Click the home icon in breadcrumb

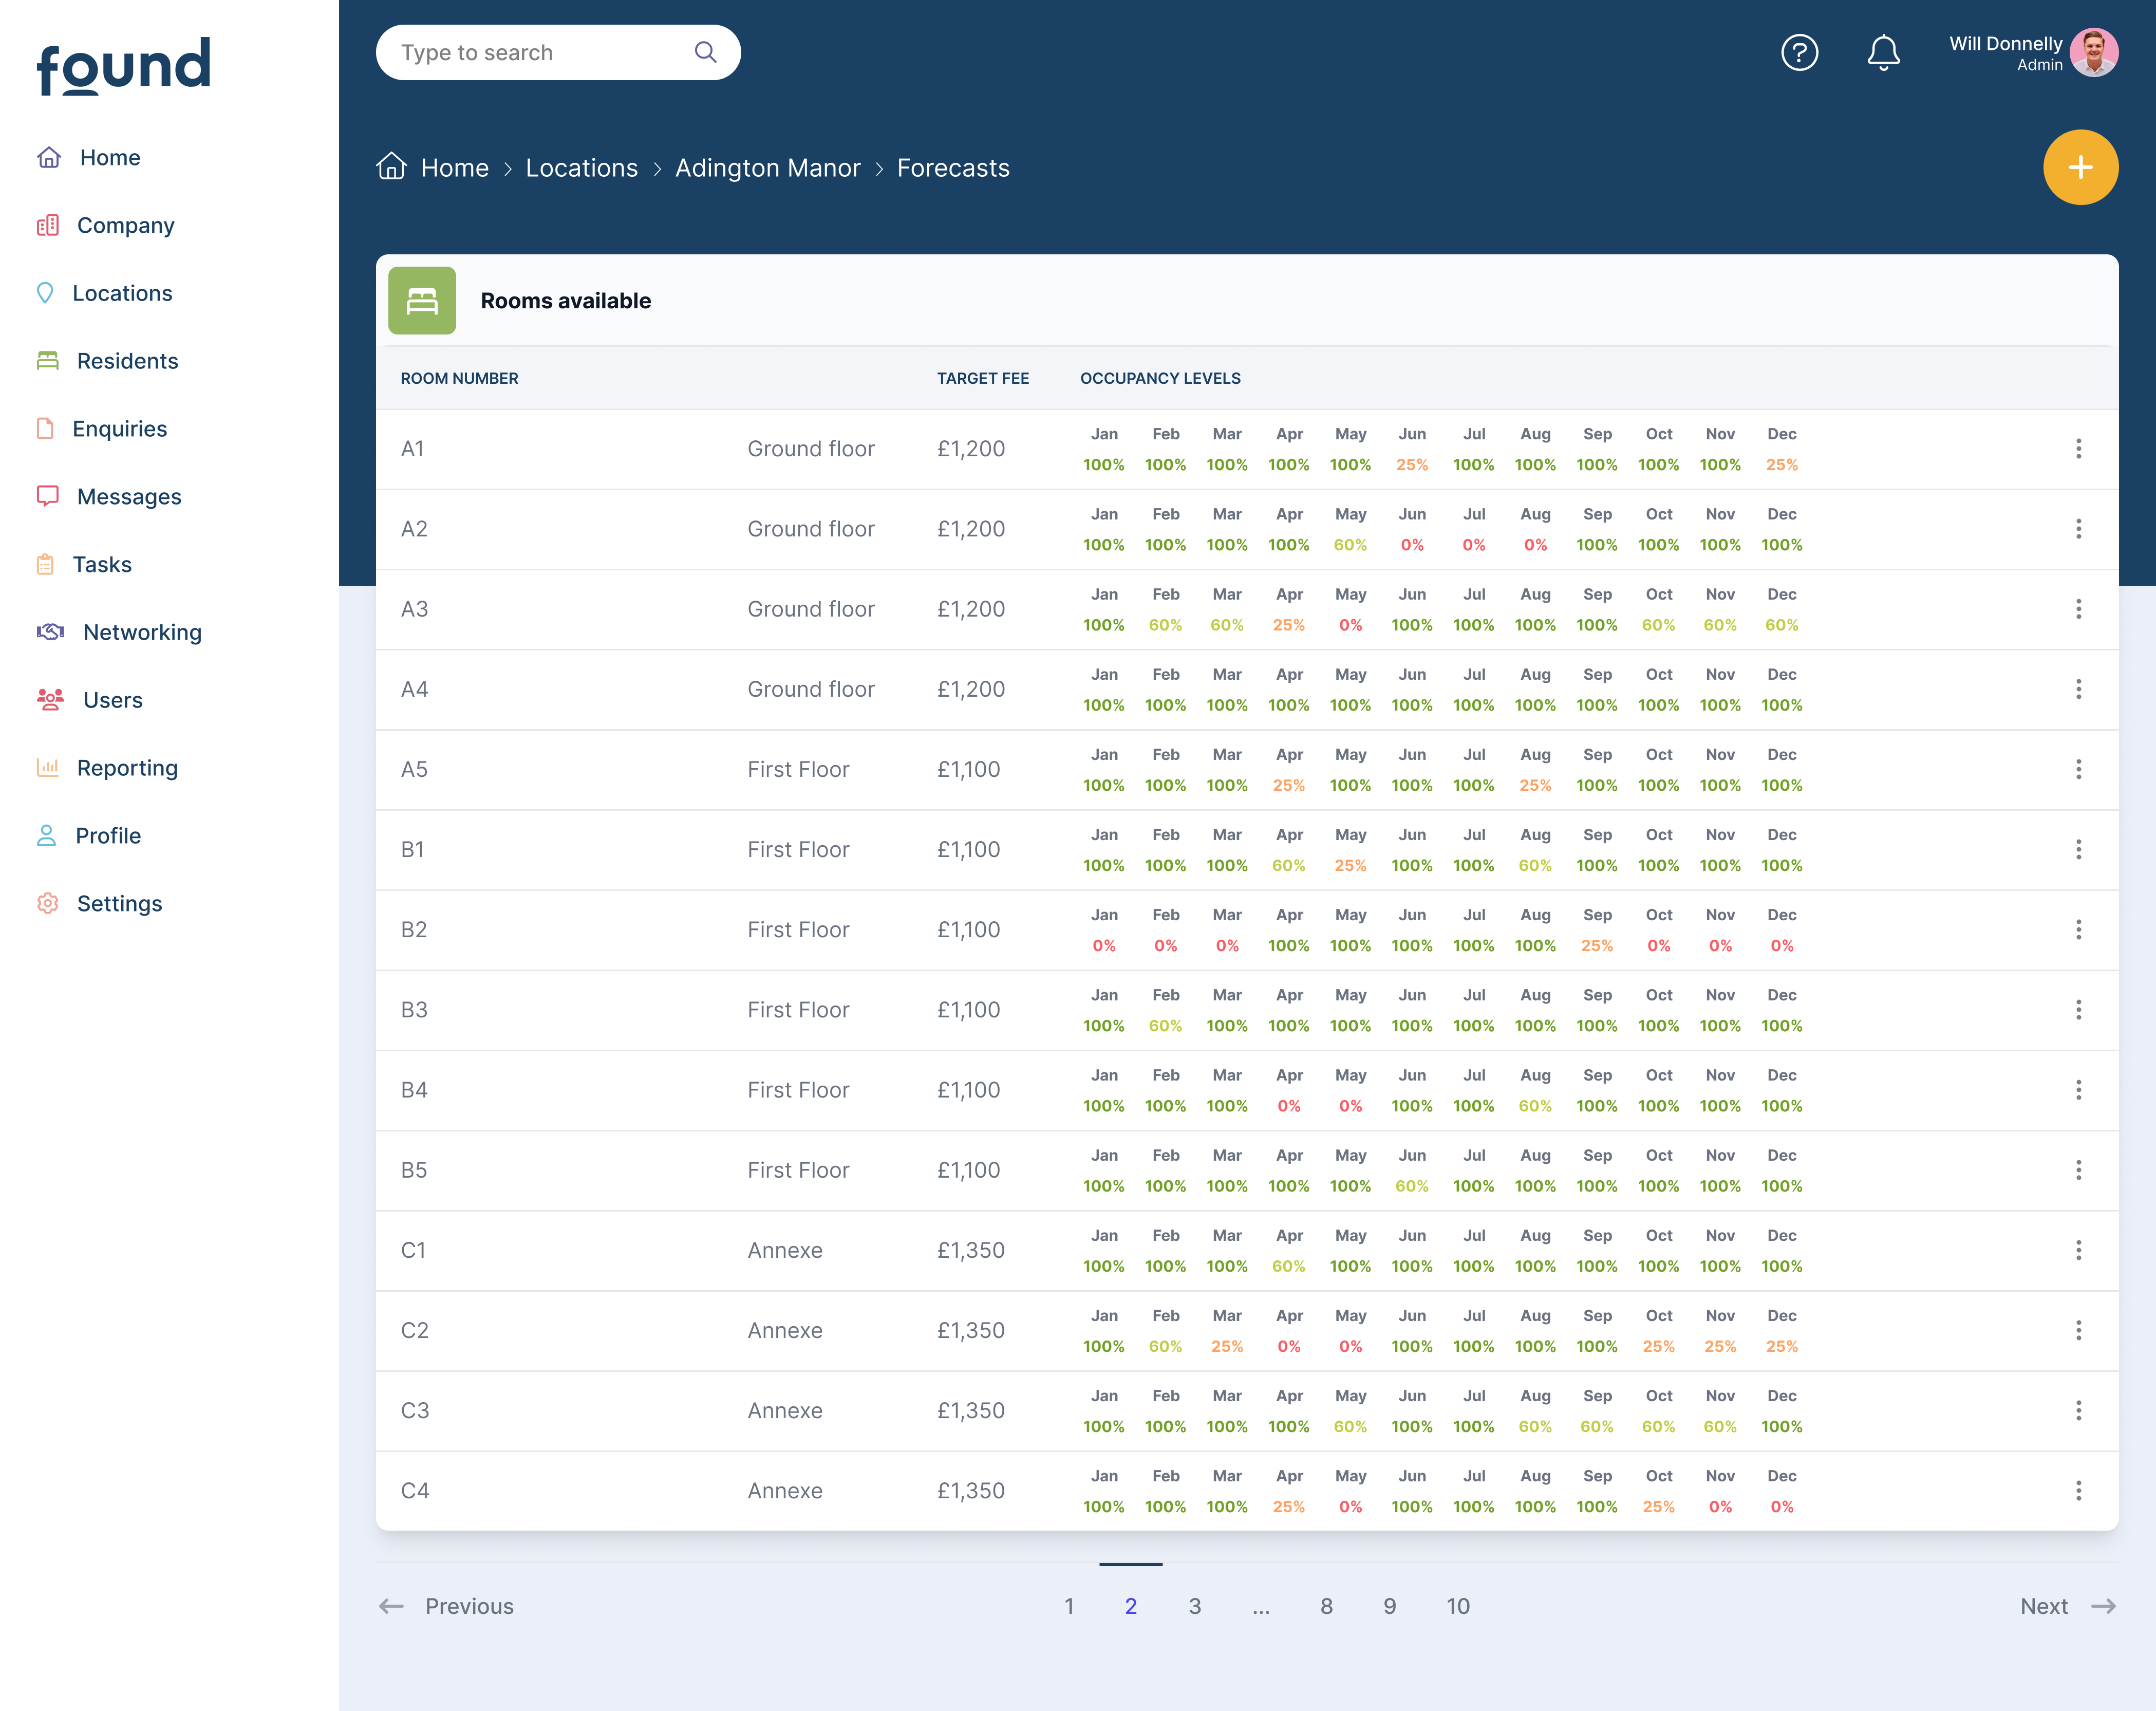391,166
